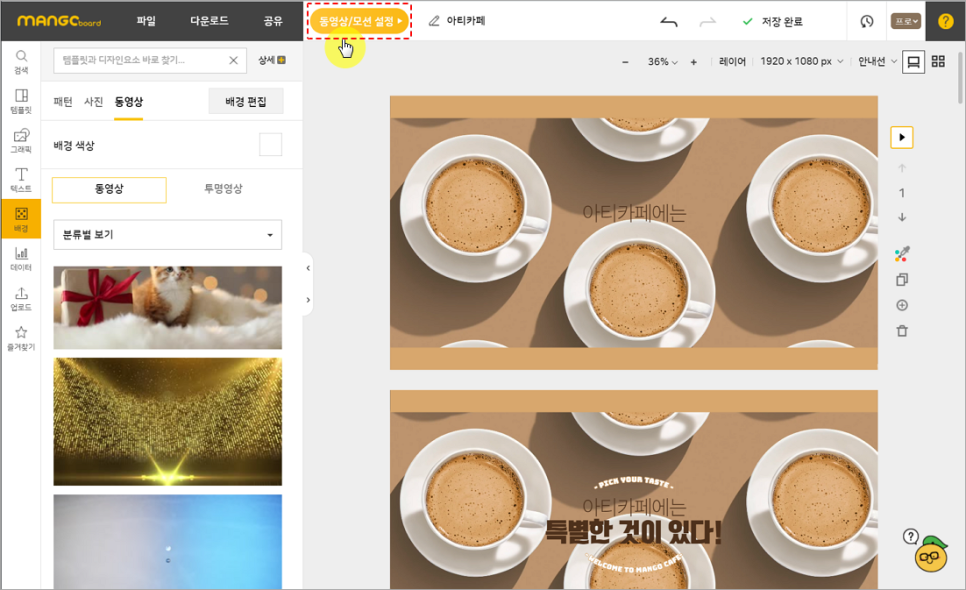Screen dimensions: 966x590
Task: Click the 동영상/모션 설정 button
Action: [359, 22]
